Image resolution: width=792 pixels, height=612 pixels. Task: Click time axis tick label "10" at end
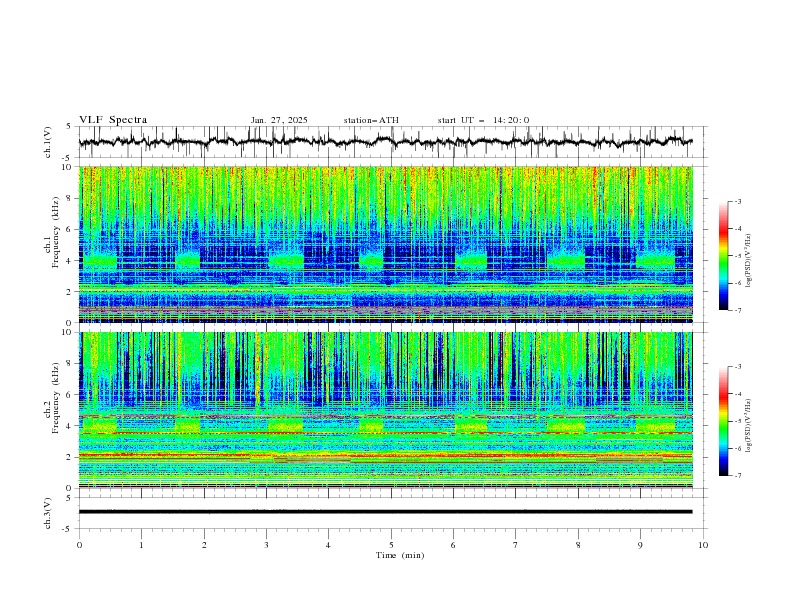[x=703, y=545]
